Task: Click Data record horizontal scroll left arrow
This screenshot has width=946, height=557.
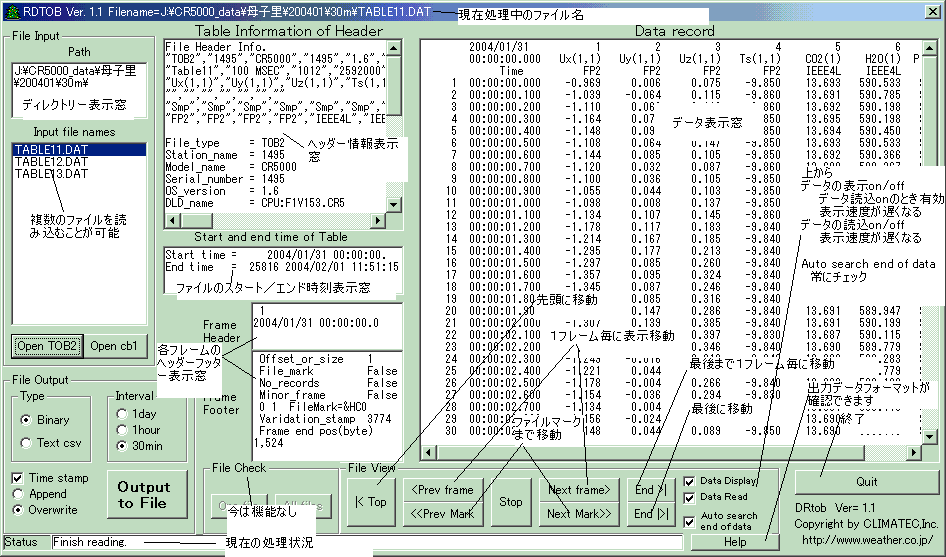Action: click(428, 452)
